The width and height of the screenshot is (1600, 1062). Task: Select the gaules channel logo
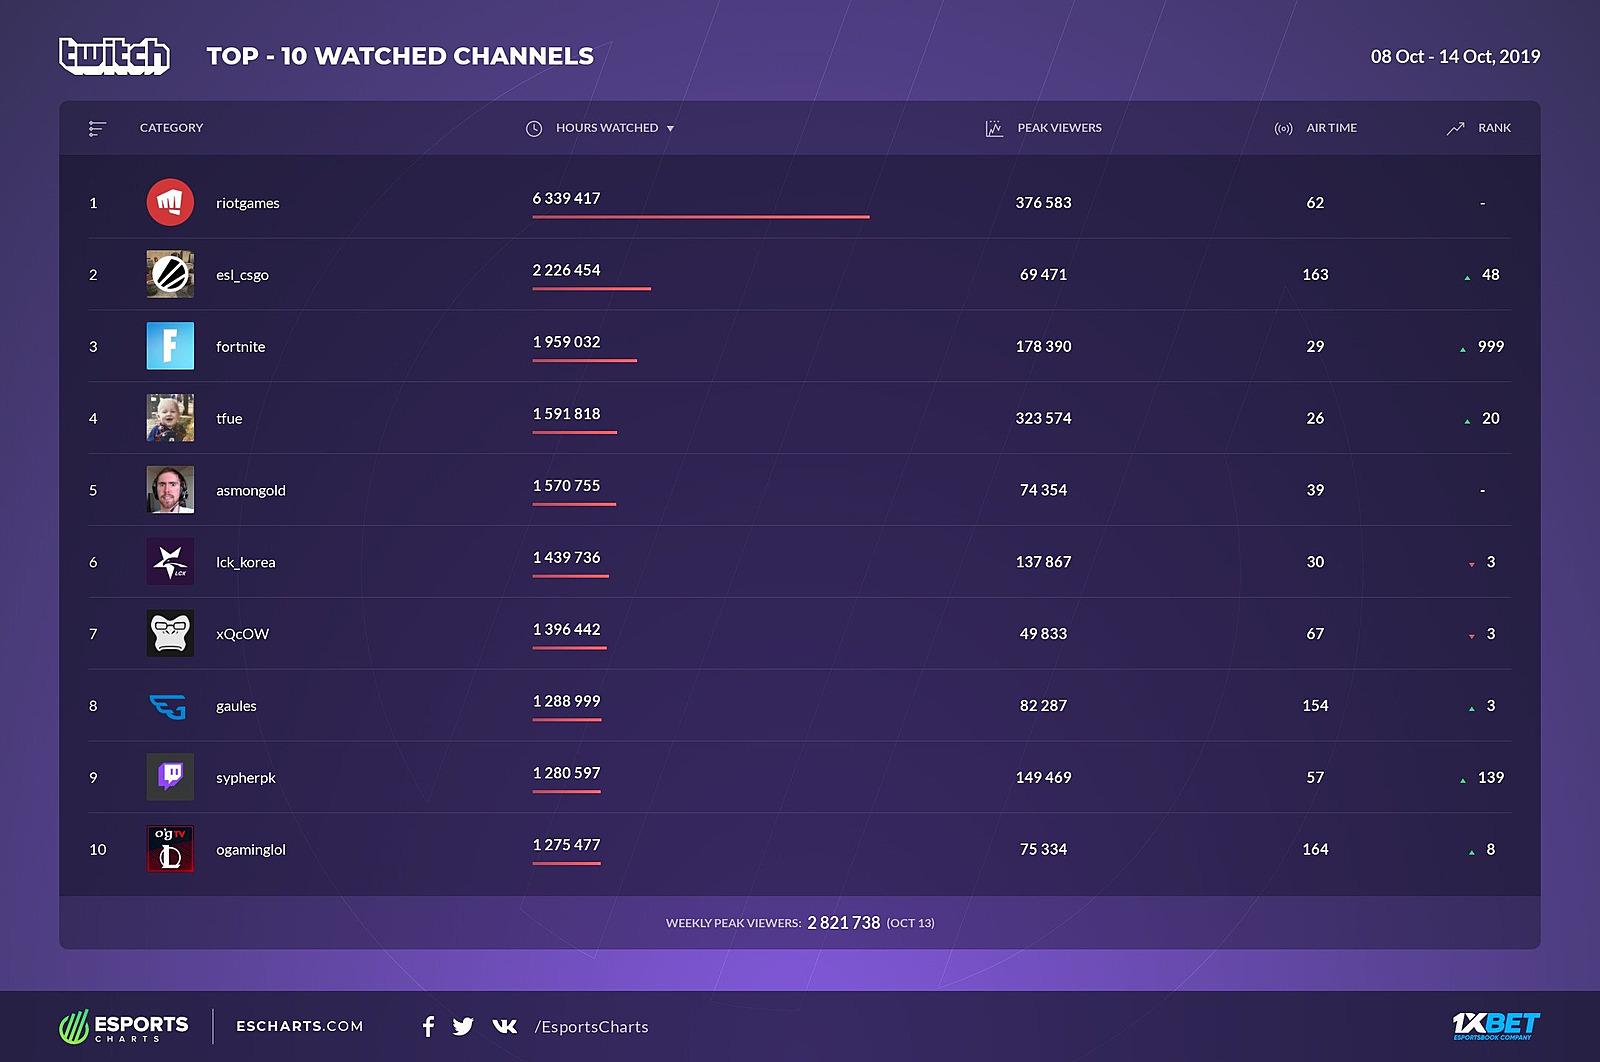tap(168, 706)
